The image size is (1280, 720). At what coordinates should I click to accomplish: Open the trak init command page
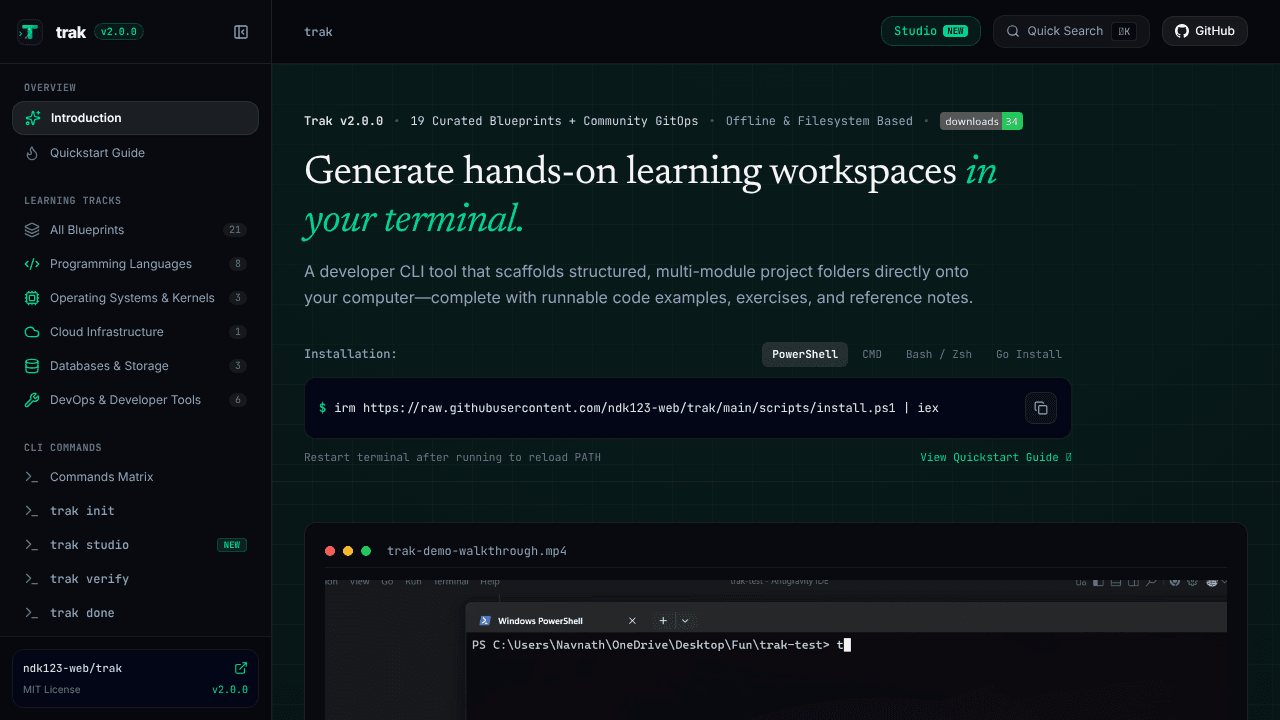click(x=135, y=511)
